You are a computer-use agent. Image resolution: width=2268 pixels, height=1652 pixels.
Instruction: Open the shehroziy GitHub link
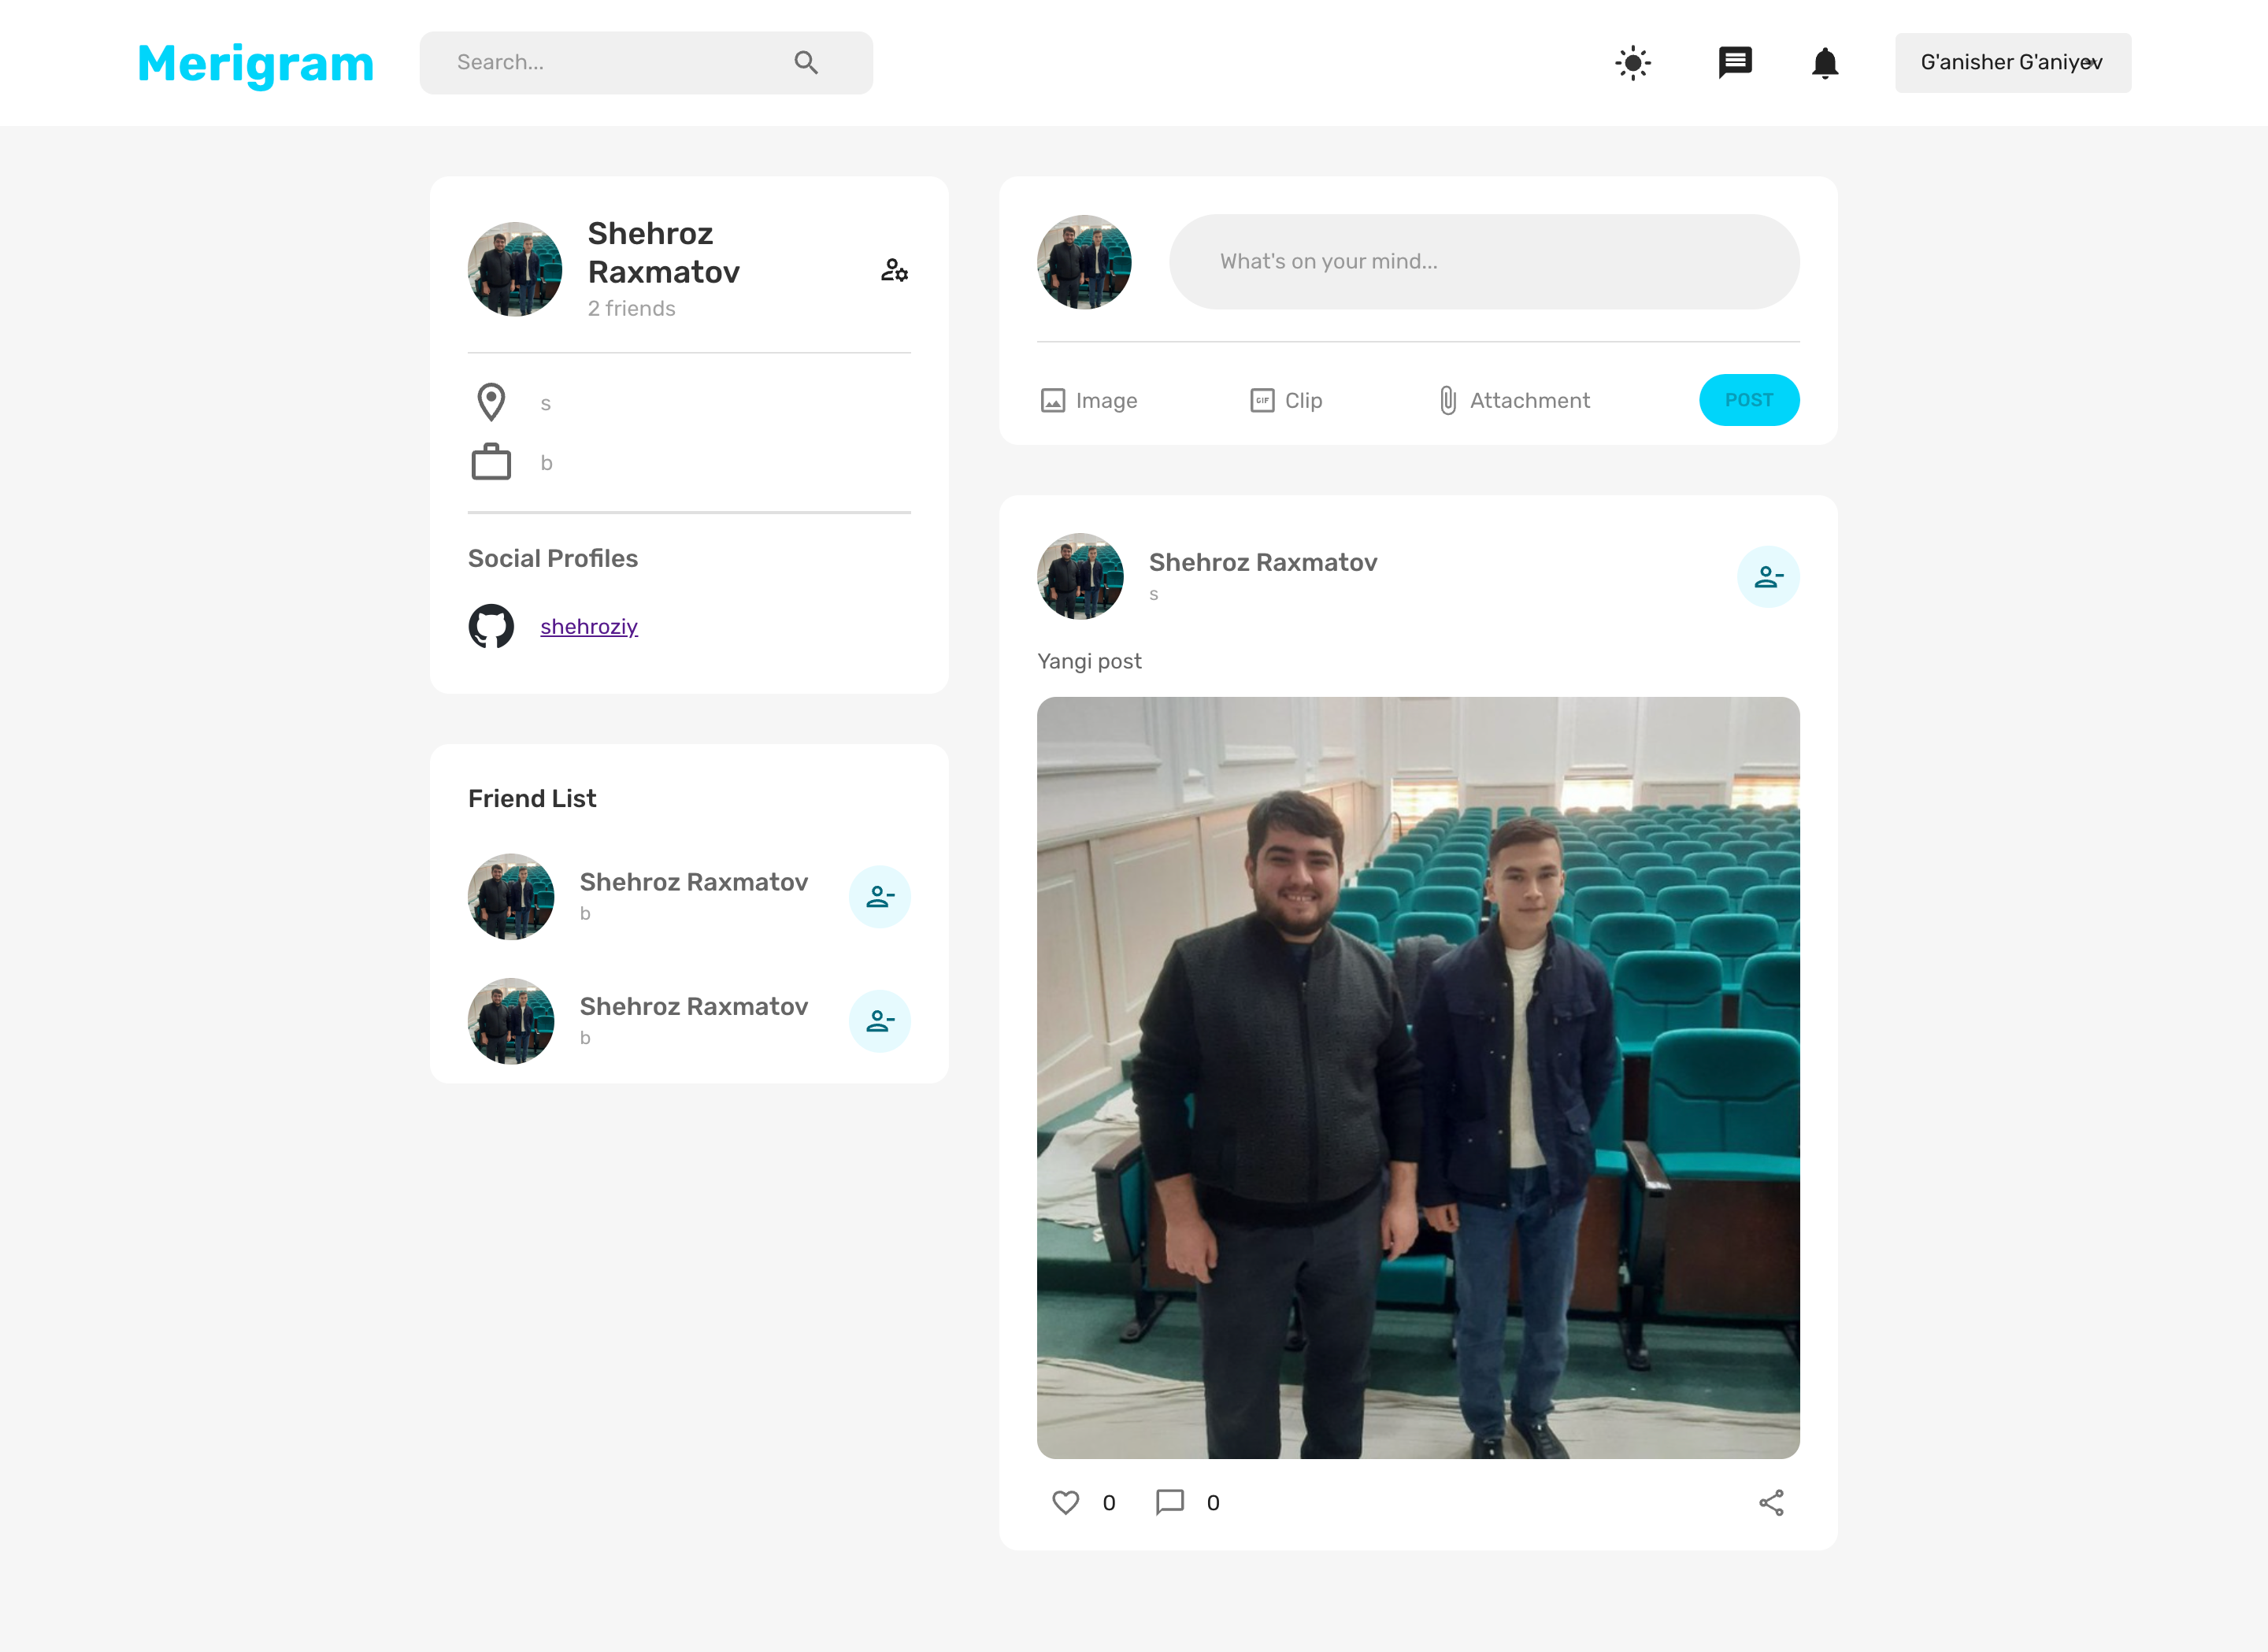tap(589, 627)
